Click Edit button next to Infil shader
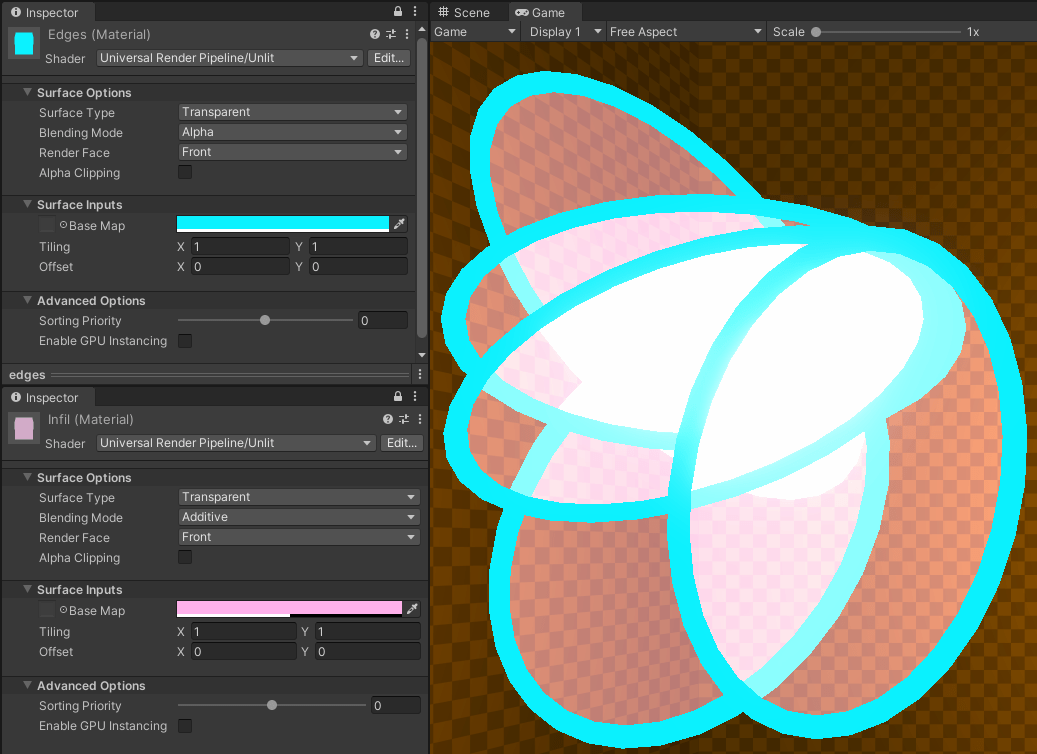 click(x=402, y=443)
